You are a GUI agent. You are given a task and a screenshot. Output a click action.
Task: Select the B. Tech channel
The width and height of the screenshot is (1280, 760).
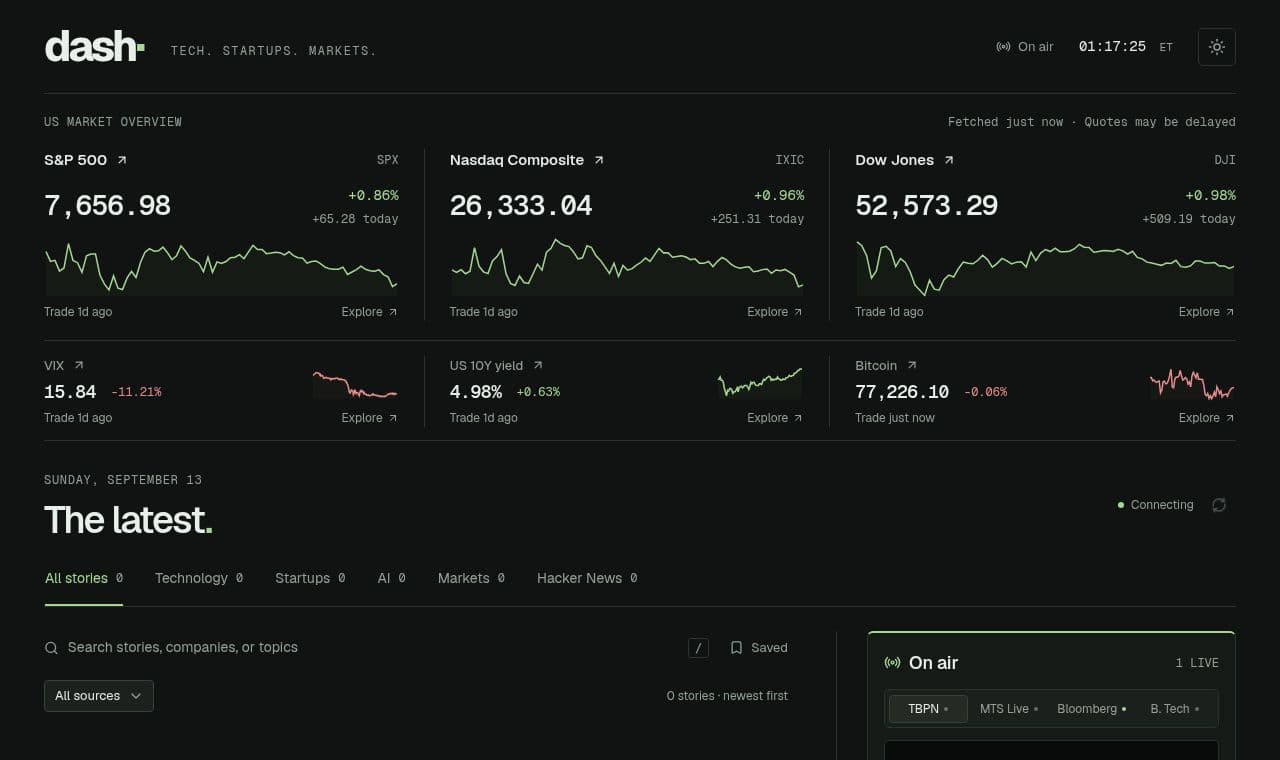(1175, 709)
